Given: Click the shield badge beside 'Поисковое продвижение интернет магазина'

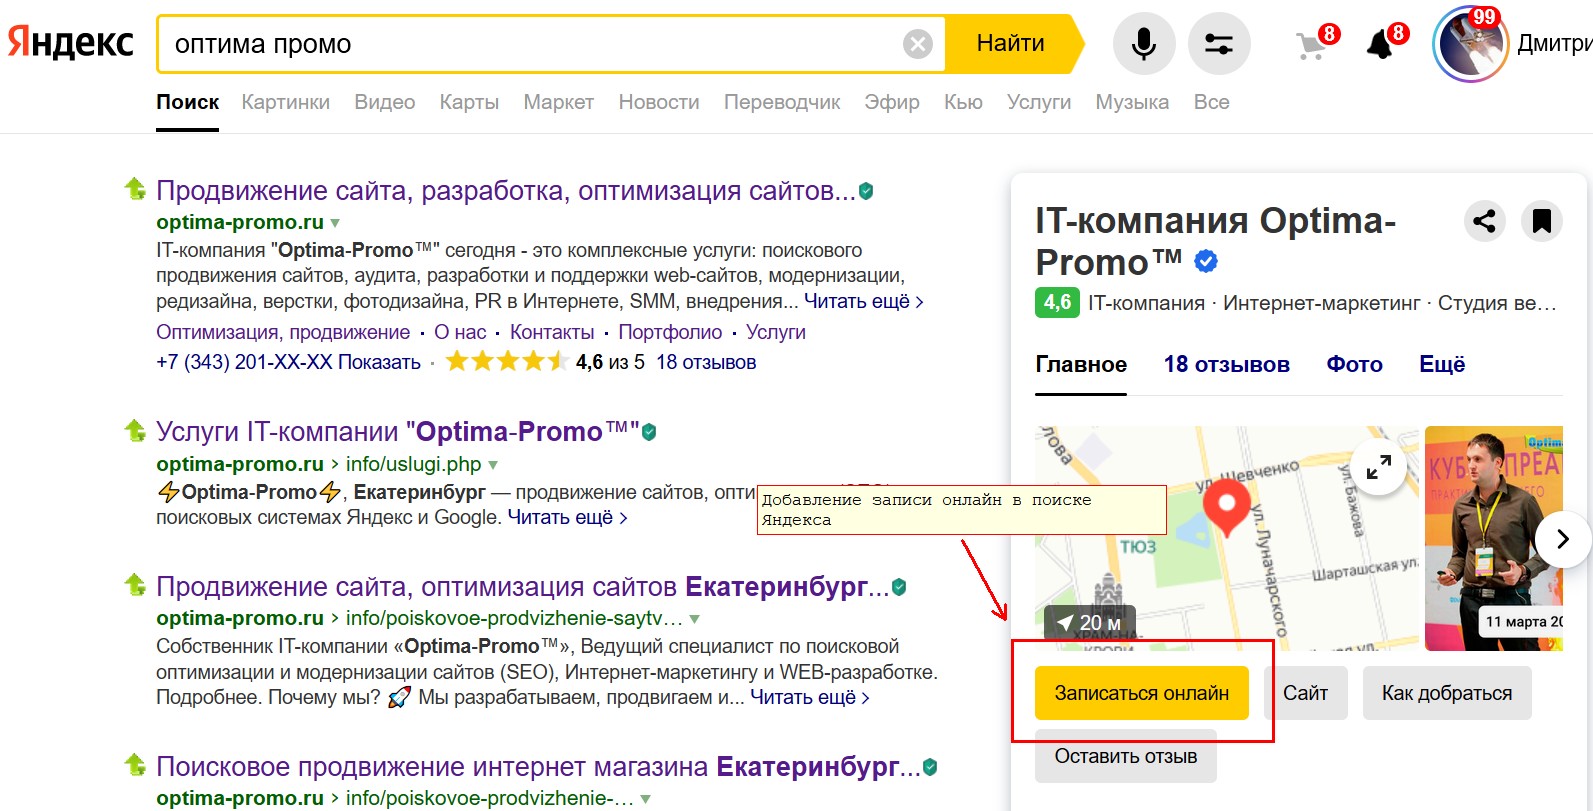Looking at the screenshot, I should coord(930,767).
